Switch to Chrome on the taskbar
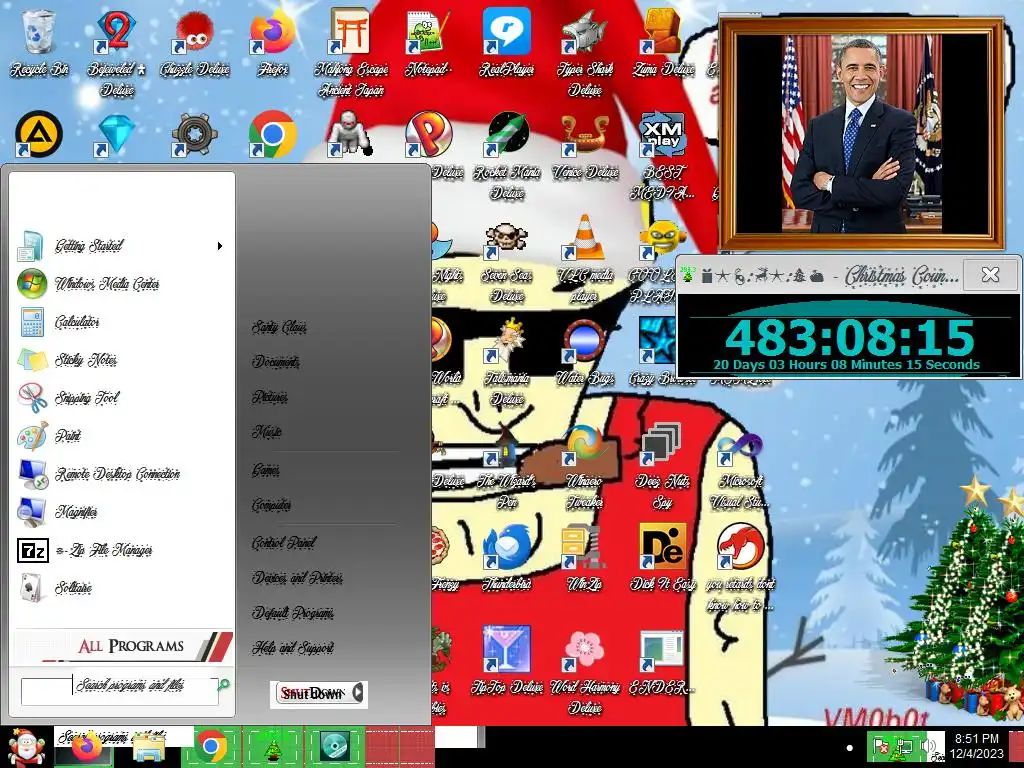 [x=211, y=746]
